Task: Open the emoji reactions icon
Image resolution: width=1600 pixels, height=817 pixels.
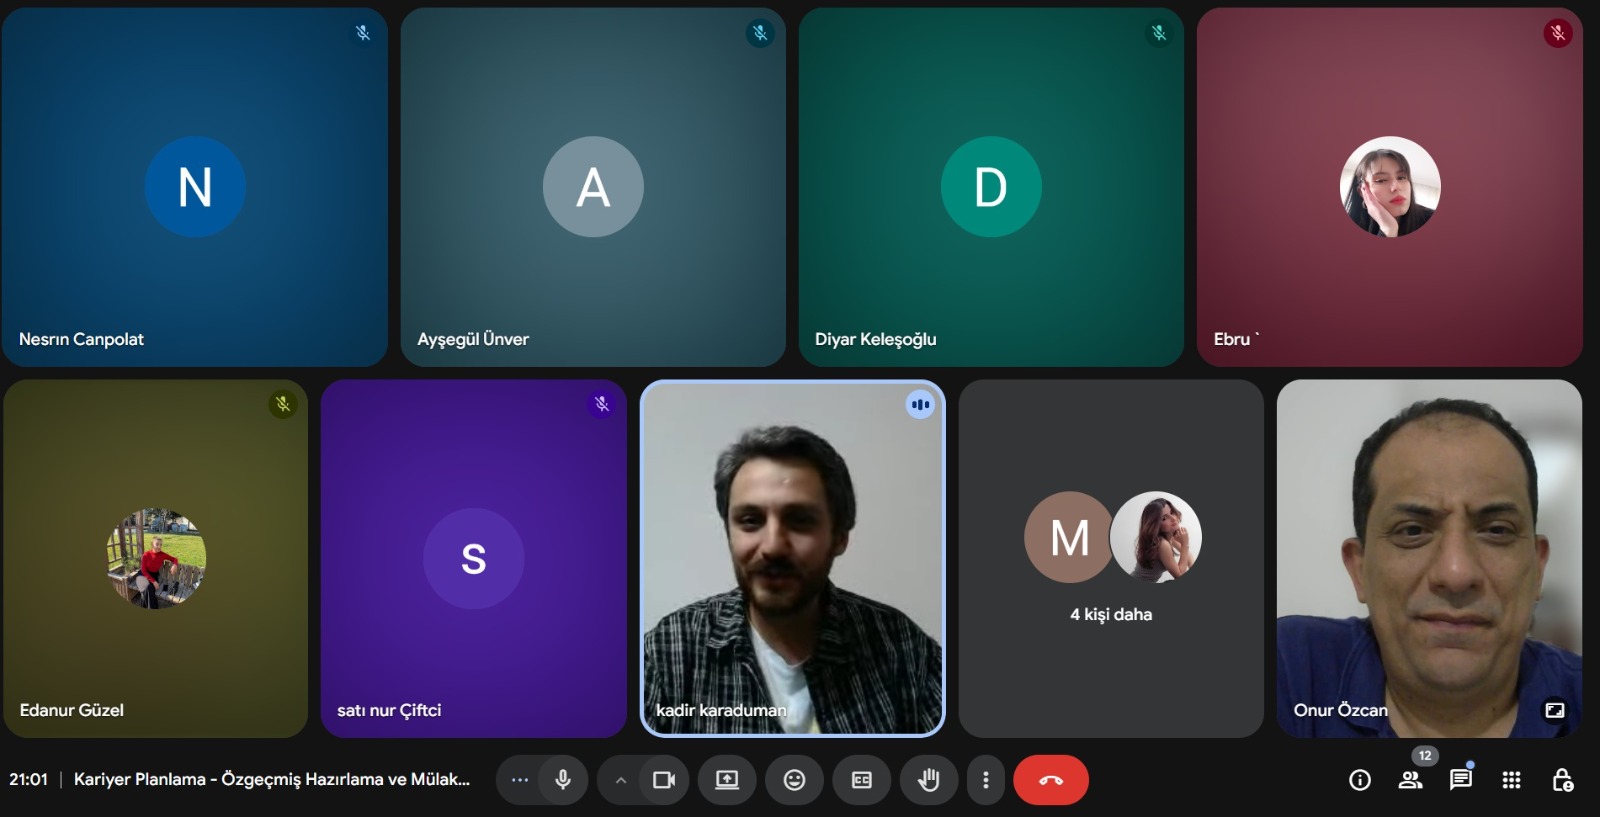Action: (794, 780)
